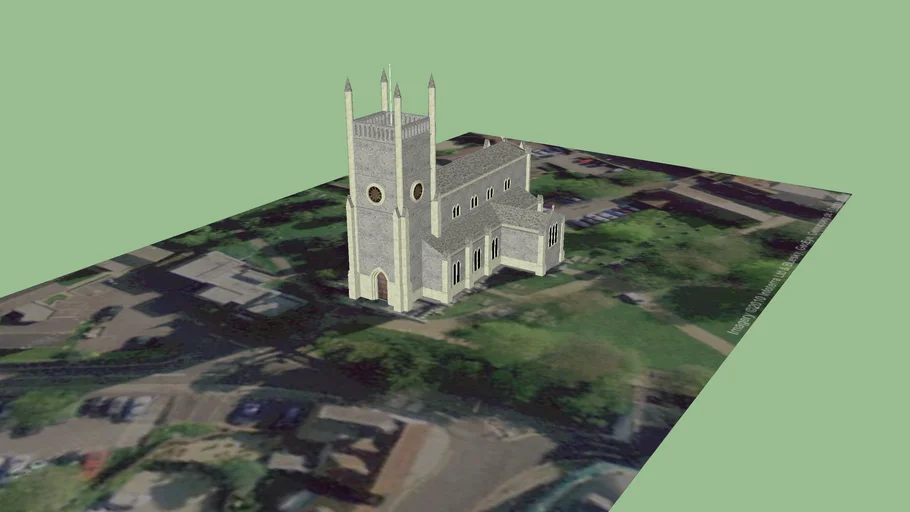Click the upper arched windows on the nave wall
Image resolution: width=910 pixels, height=512 pixels.
click(x=473, y=202)
